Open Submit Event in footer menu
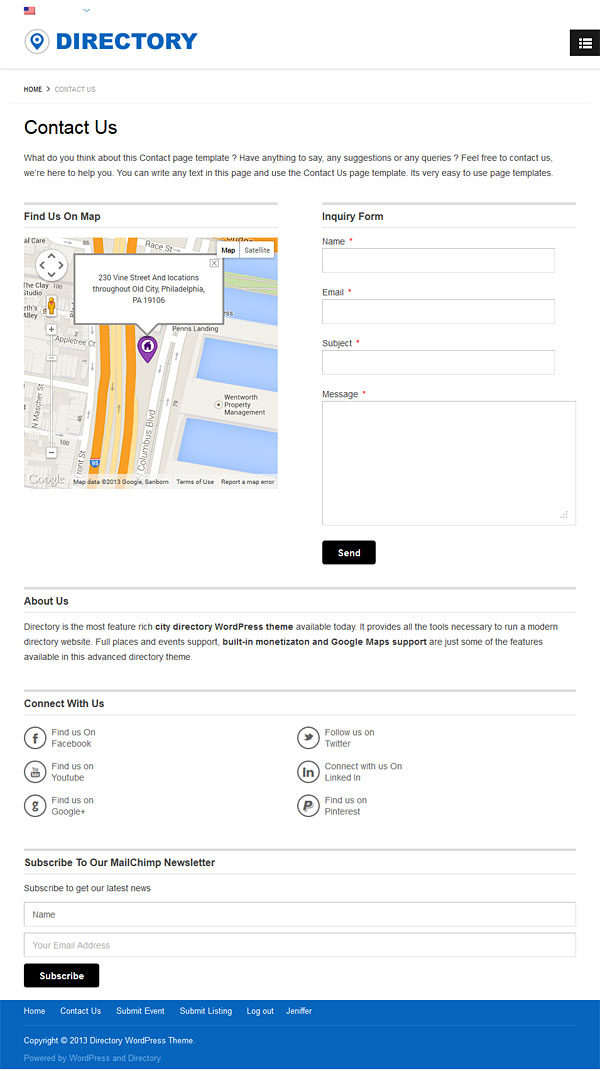 [140, 1011]
